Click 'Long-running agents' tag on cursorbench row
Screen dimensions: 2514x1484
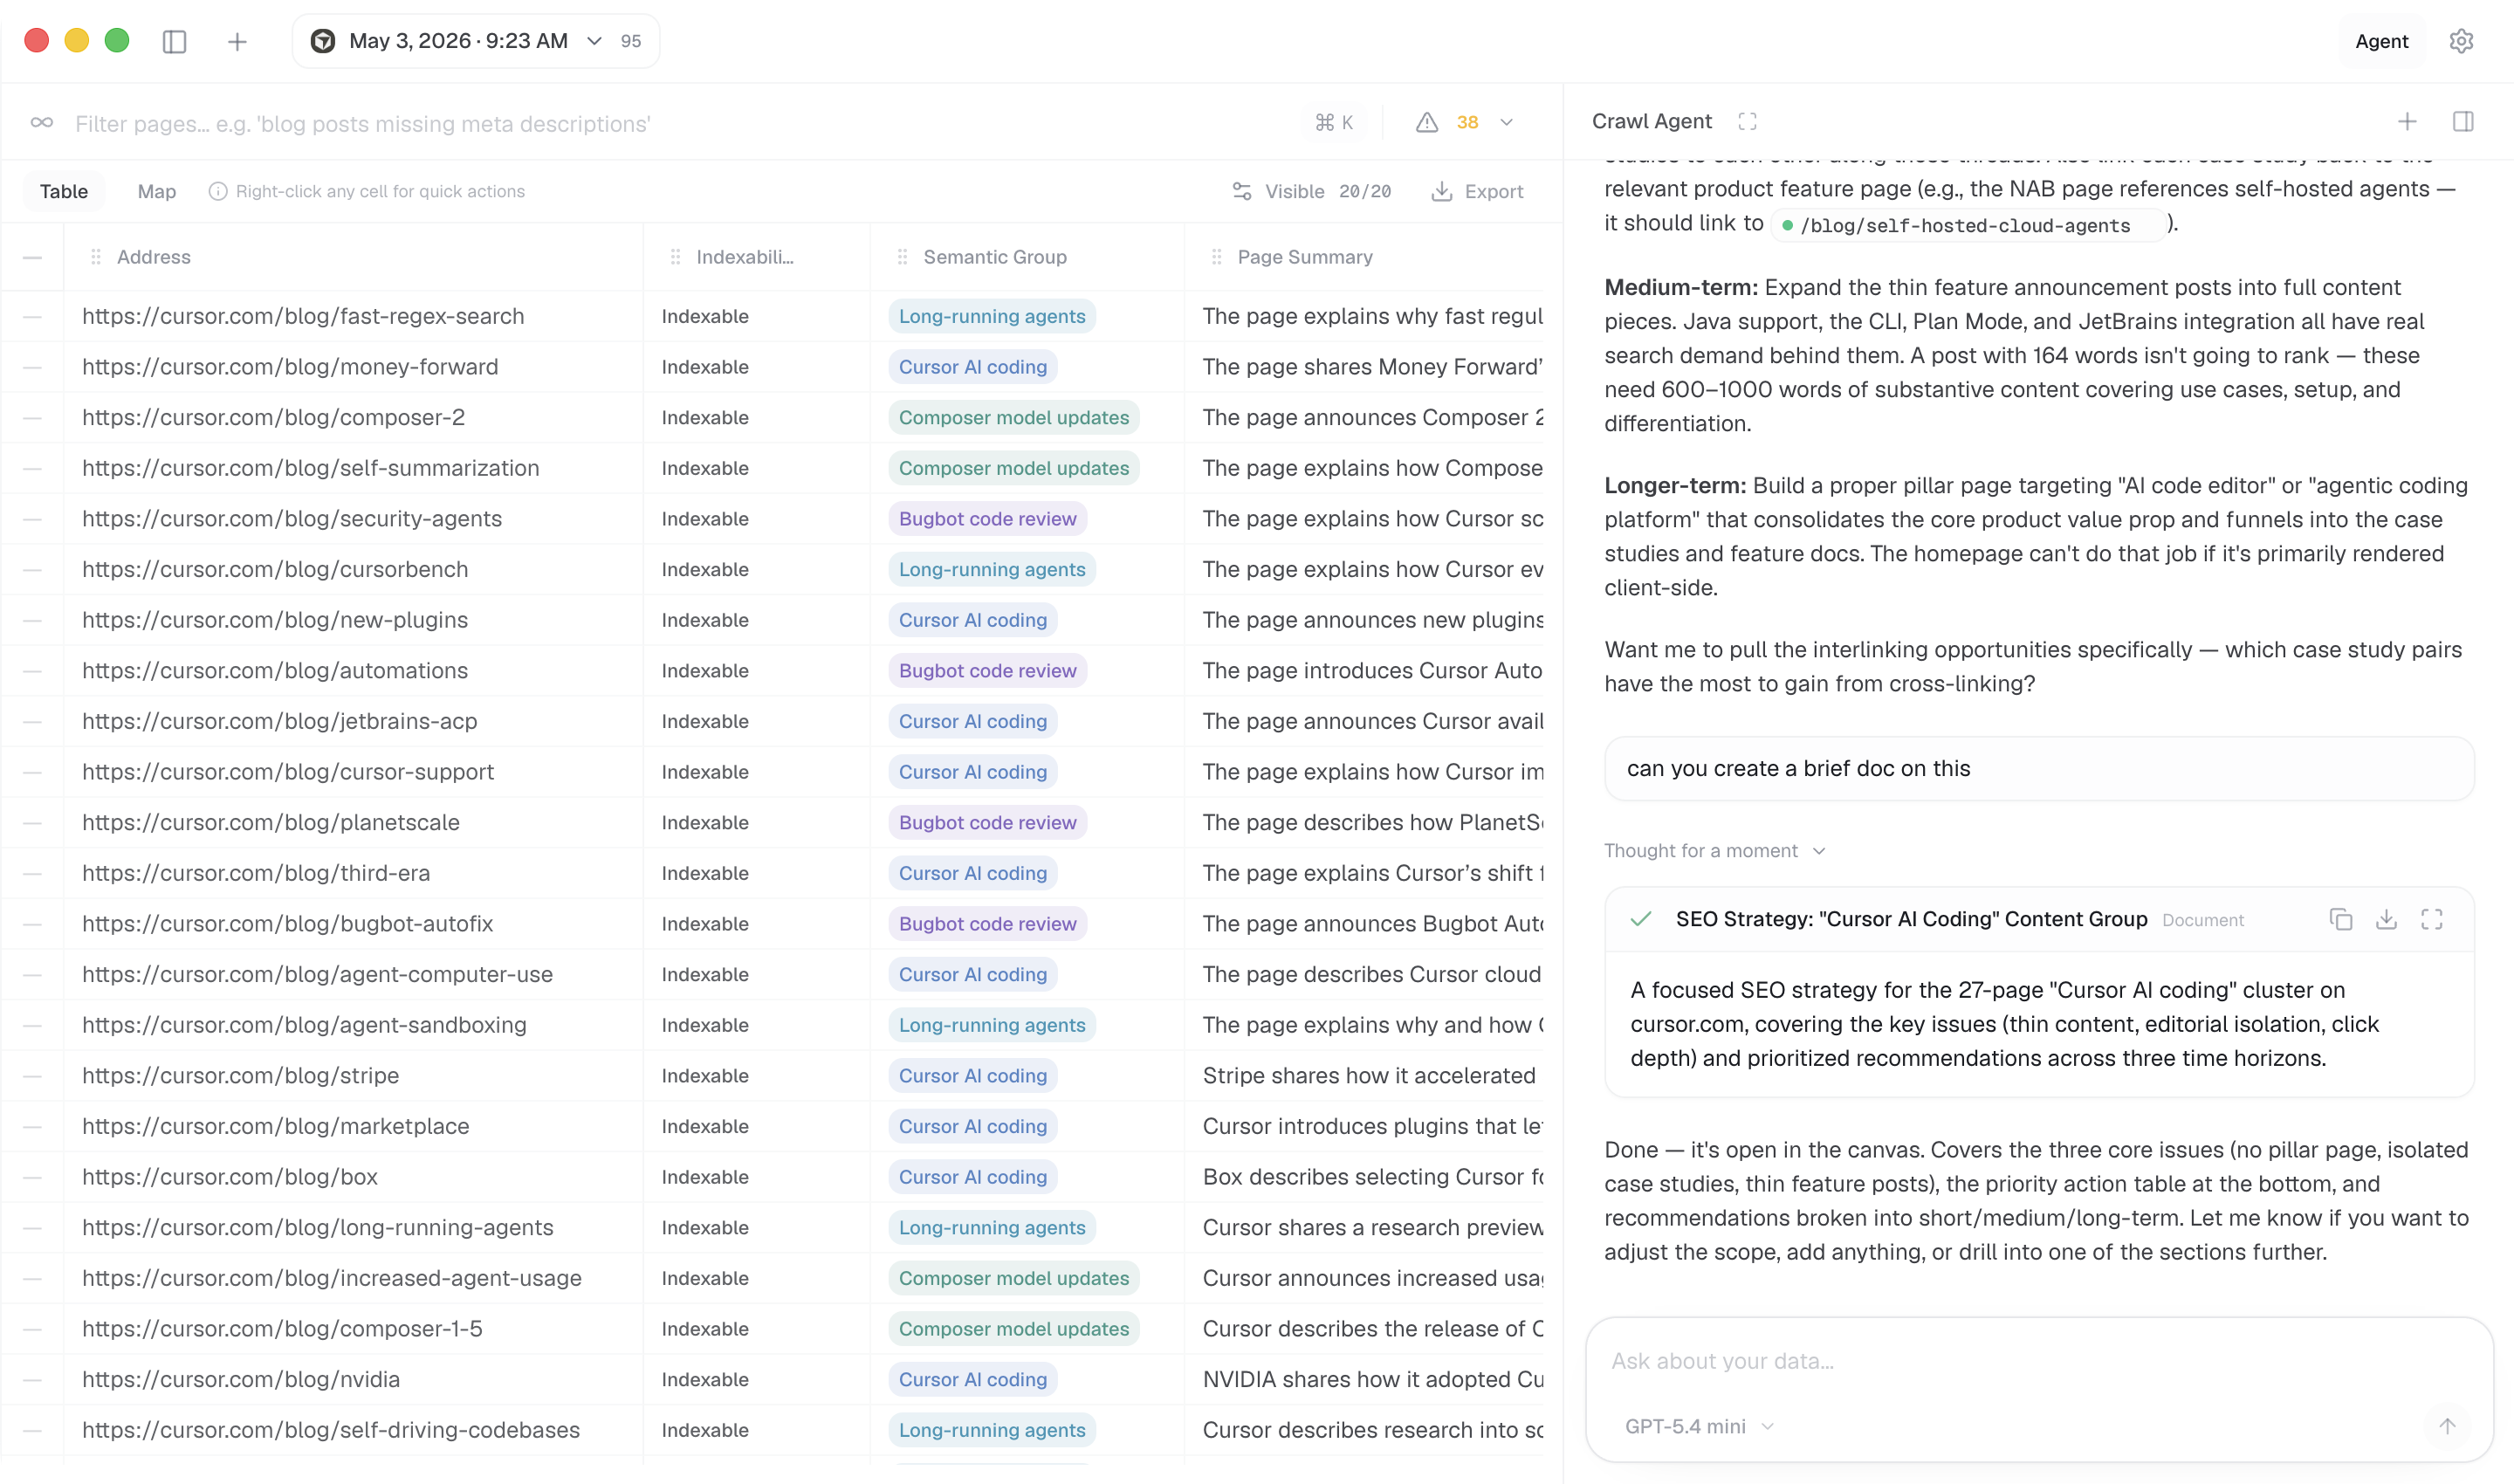(992, 569)
